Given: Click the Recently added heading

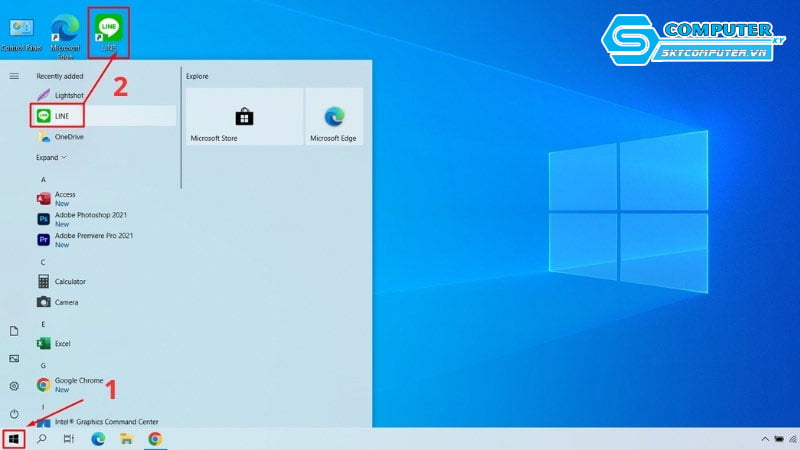Looking at the screenshot, I should tap(60, 76).
